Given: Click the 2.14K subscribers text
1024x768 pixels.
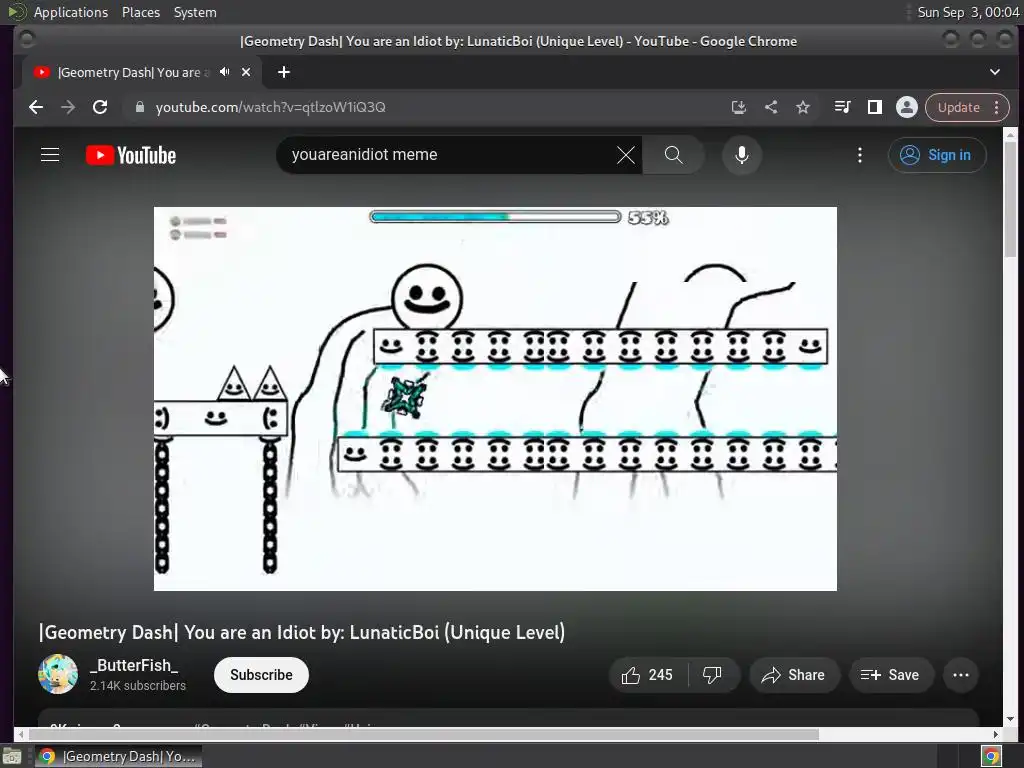Looking at the screenshot, I should [138, 686].
